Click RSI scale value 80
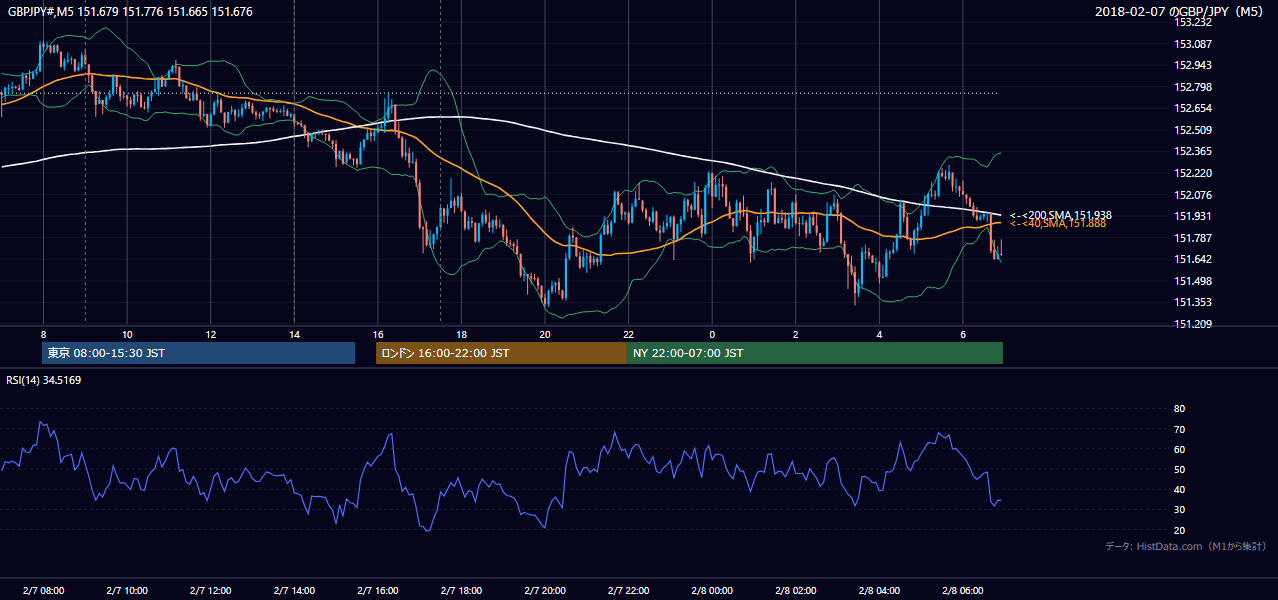The width and height of the screenshot is (1278, 600). click(x=1180, y=409)
